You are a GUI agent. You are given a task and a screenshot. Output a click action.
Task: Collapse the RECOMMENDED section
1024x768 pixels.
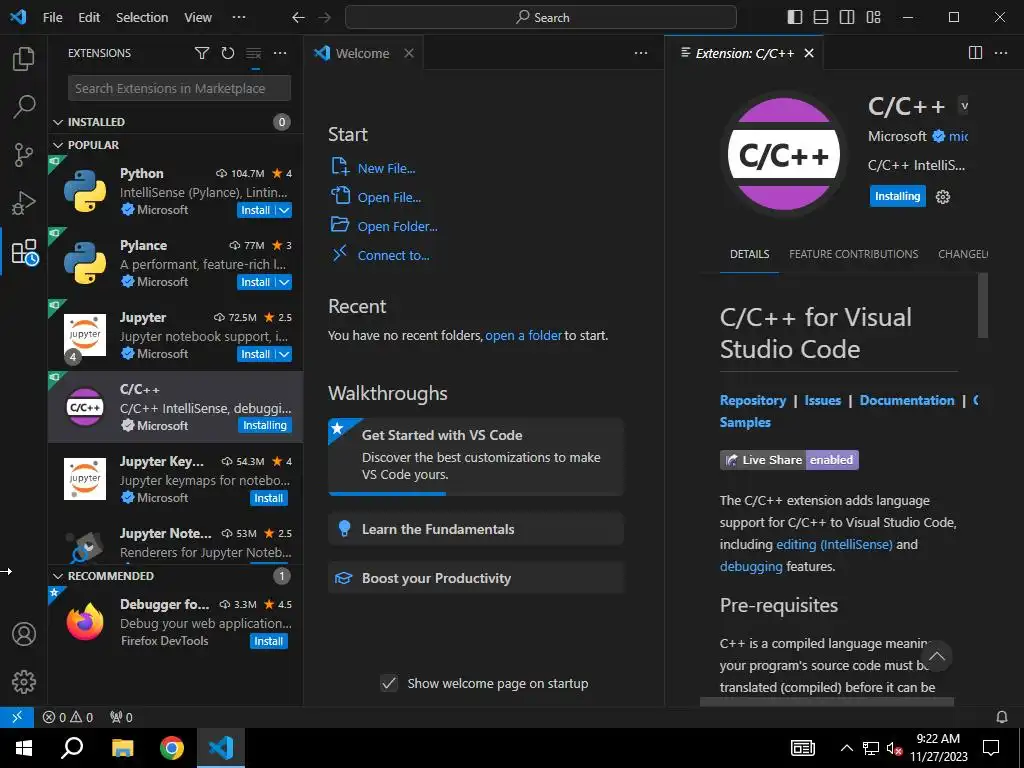[x=175, y=576]
